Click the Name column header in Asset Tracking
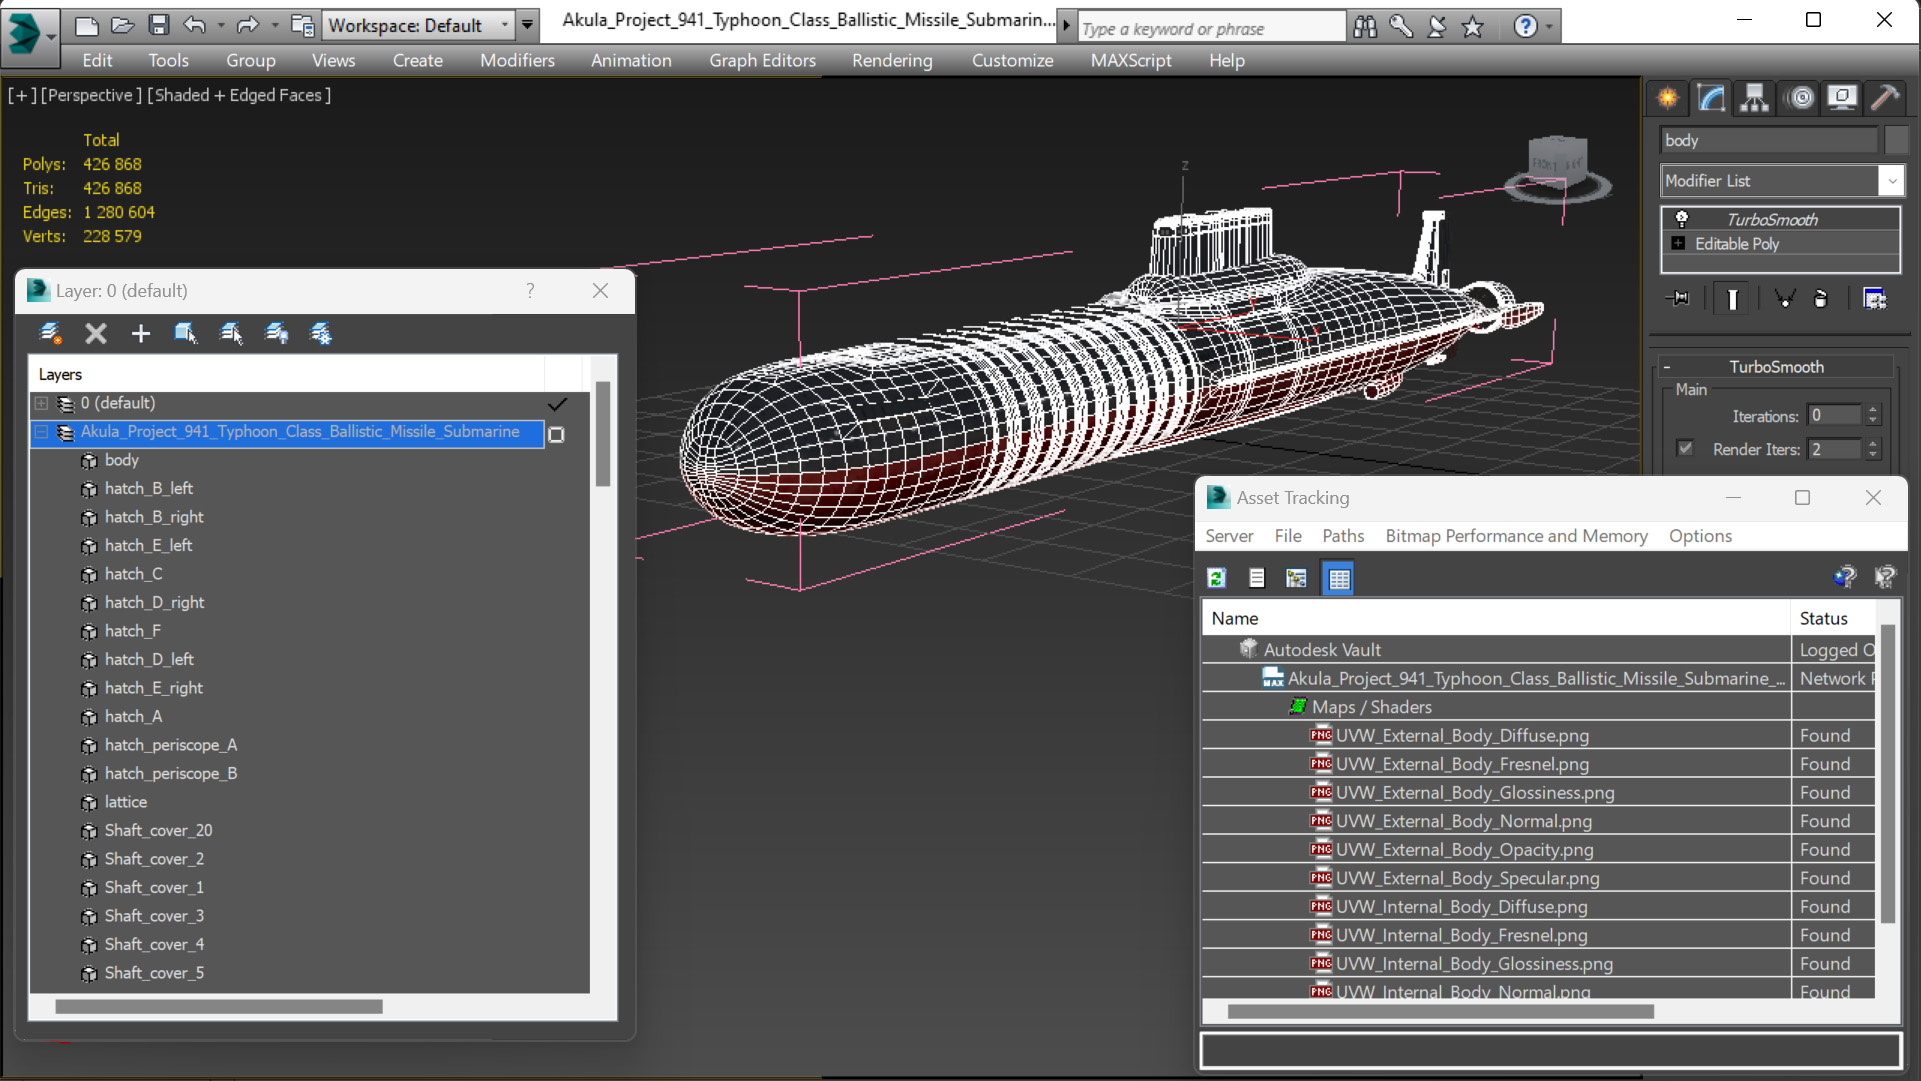Screen dimensions: 1921x1081 click(x=1496, y=618)
